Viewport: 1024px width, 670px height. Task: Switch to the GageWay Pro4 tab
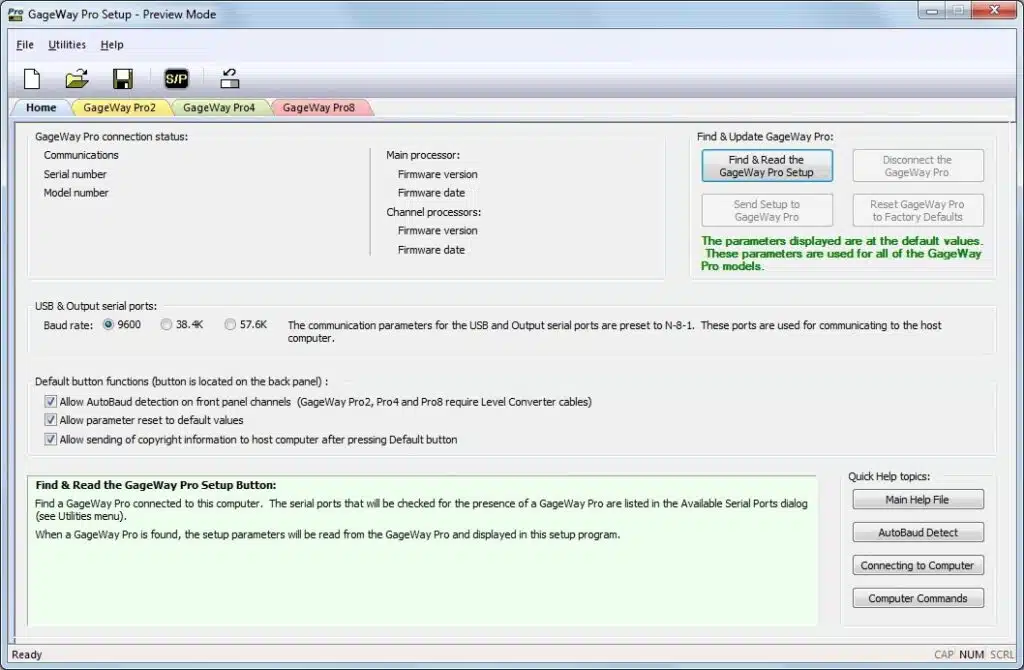(x=219, y=108)
